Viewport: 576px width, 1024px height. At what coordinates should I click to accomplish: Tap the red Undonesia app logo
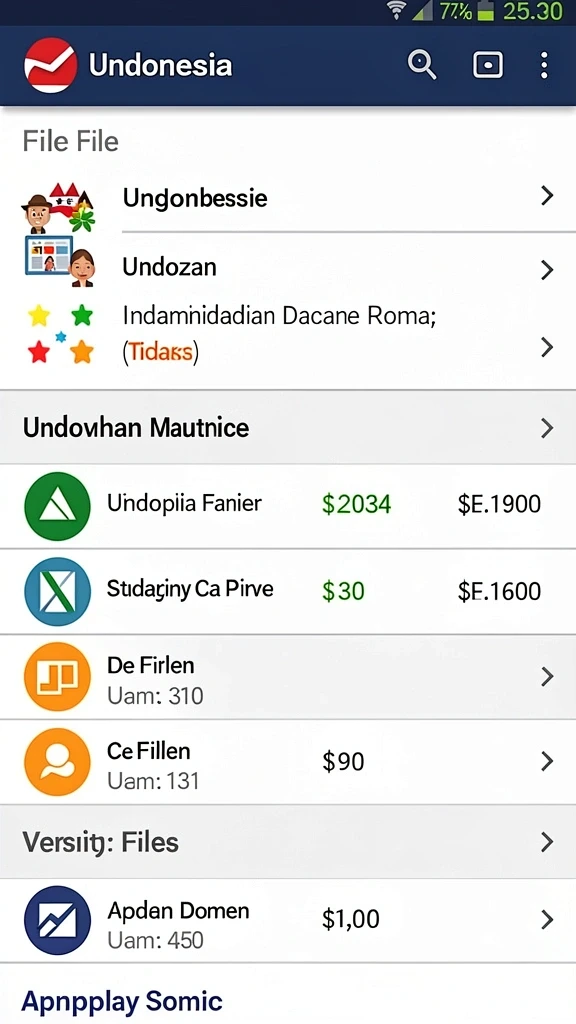[50, 65]
